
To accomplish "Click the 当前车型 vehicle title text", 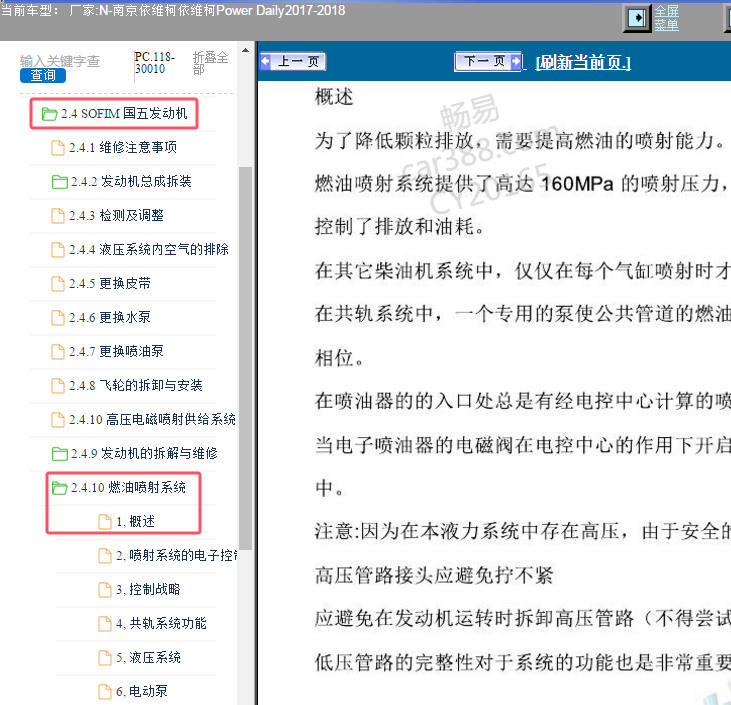I will [x=173, y=10].
